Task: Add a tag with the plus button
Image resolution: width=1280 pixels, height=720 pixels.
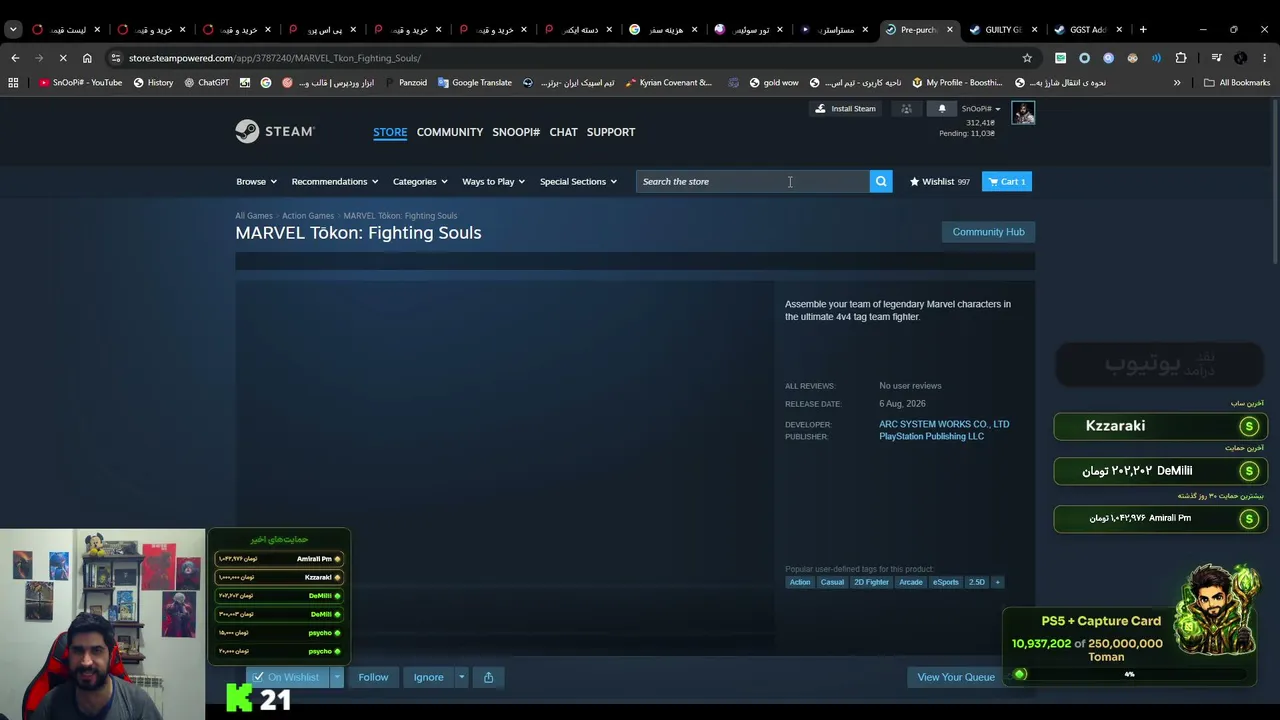Action: [x=997, y=582]
